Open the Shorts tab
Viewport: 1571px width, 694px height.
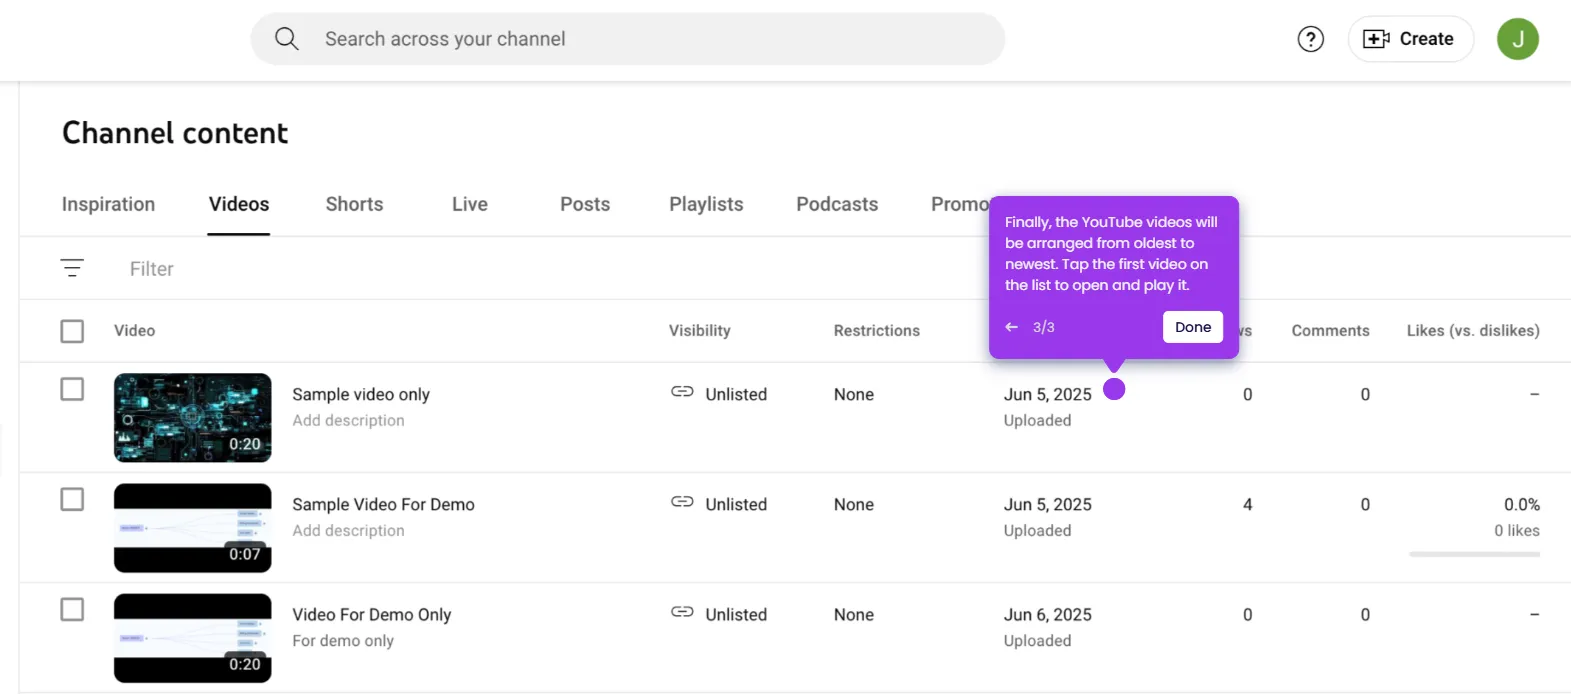[354, 204]
